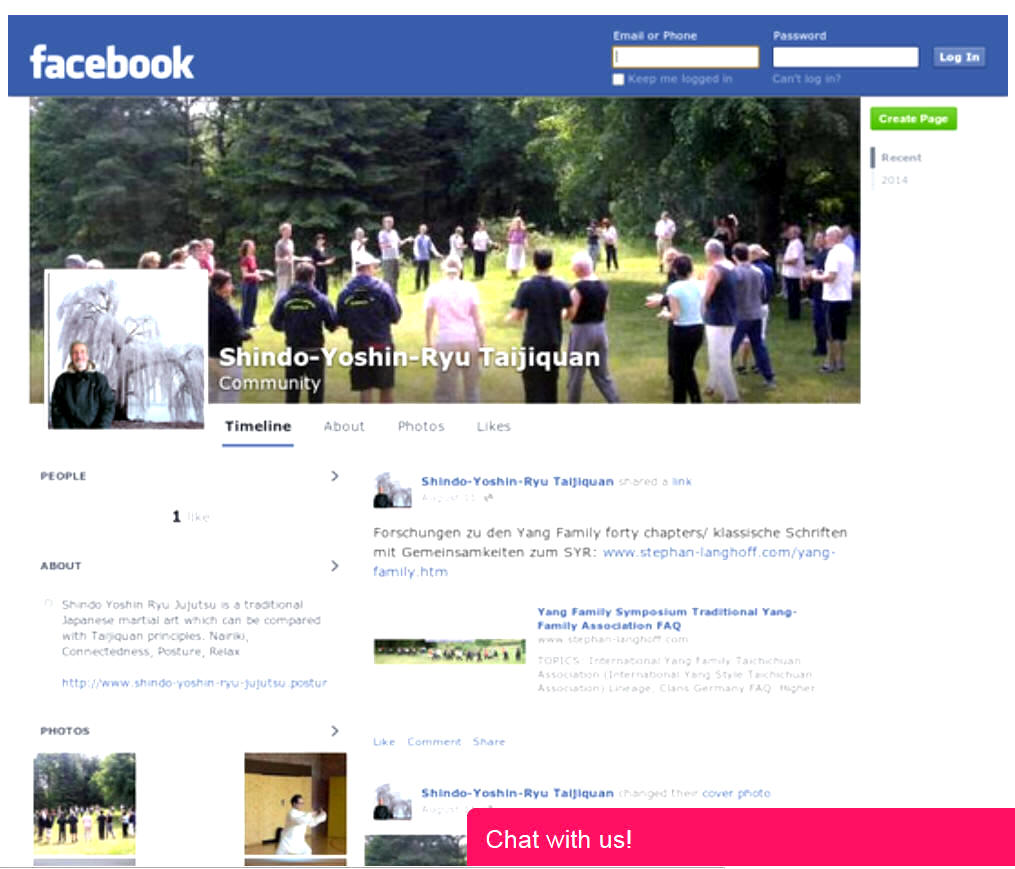Expand the Photos section chevron
The image size is (1015, 869).
[x=334, y=731]
